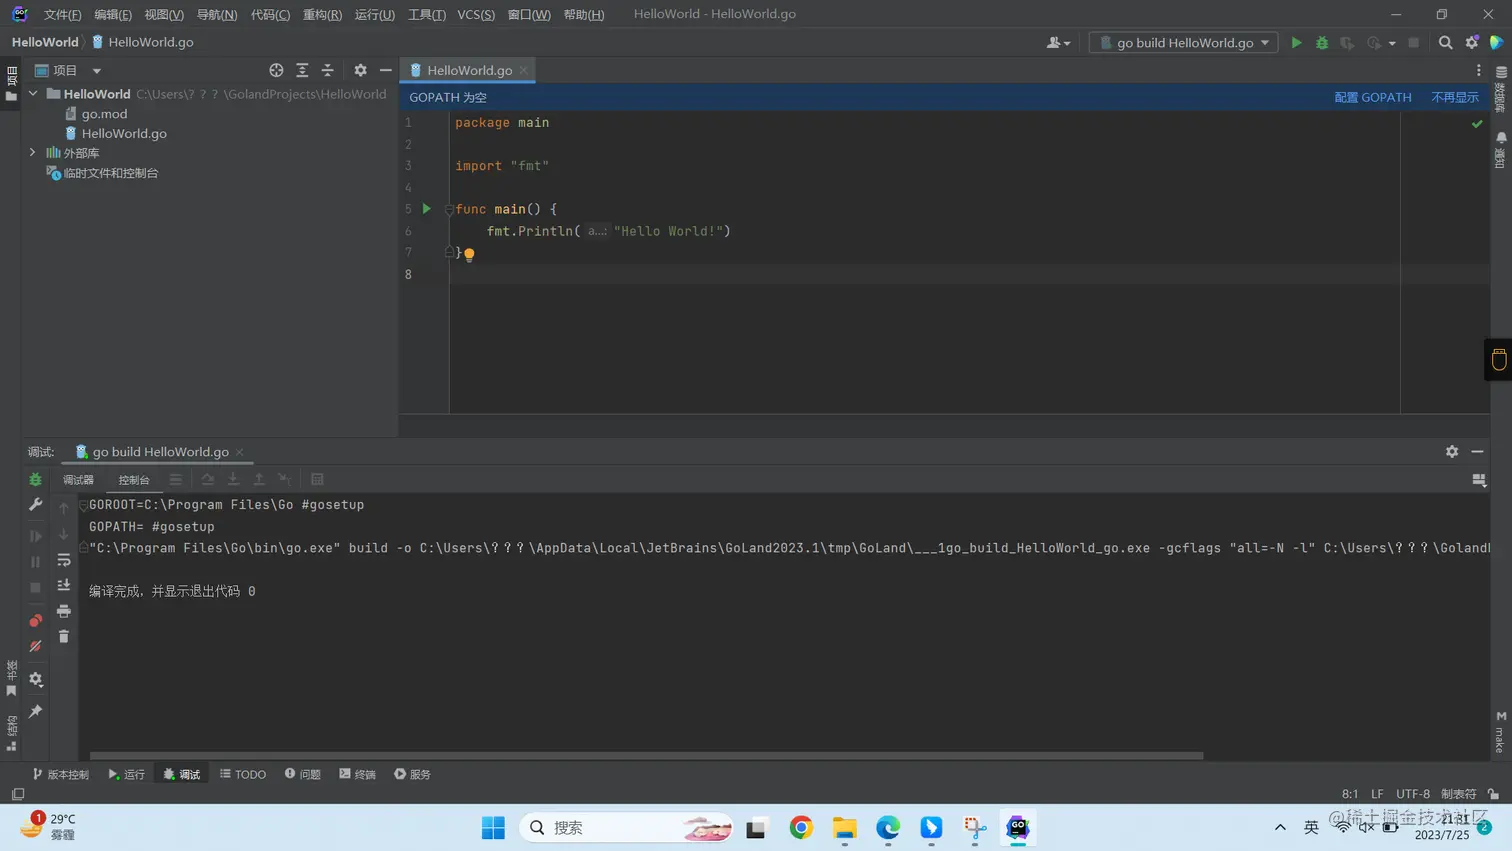The height and width of the screenshot is (851, 1512).
Task: Toggle mute breakpoints in debug sidebar
Action: tap(36, 646)
